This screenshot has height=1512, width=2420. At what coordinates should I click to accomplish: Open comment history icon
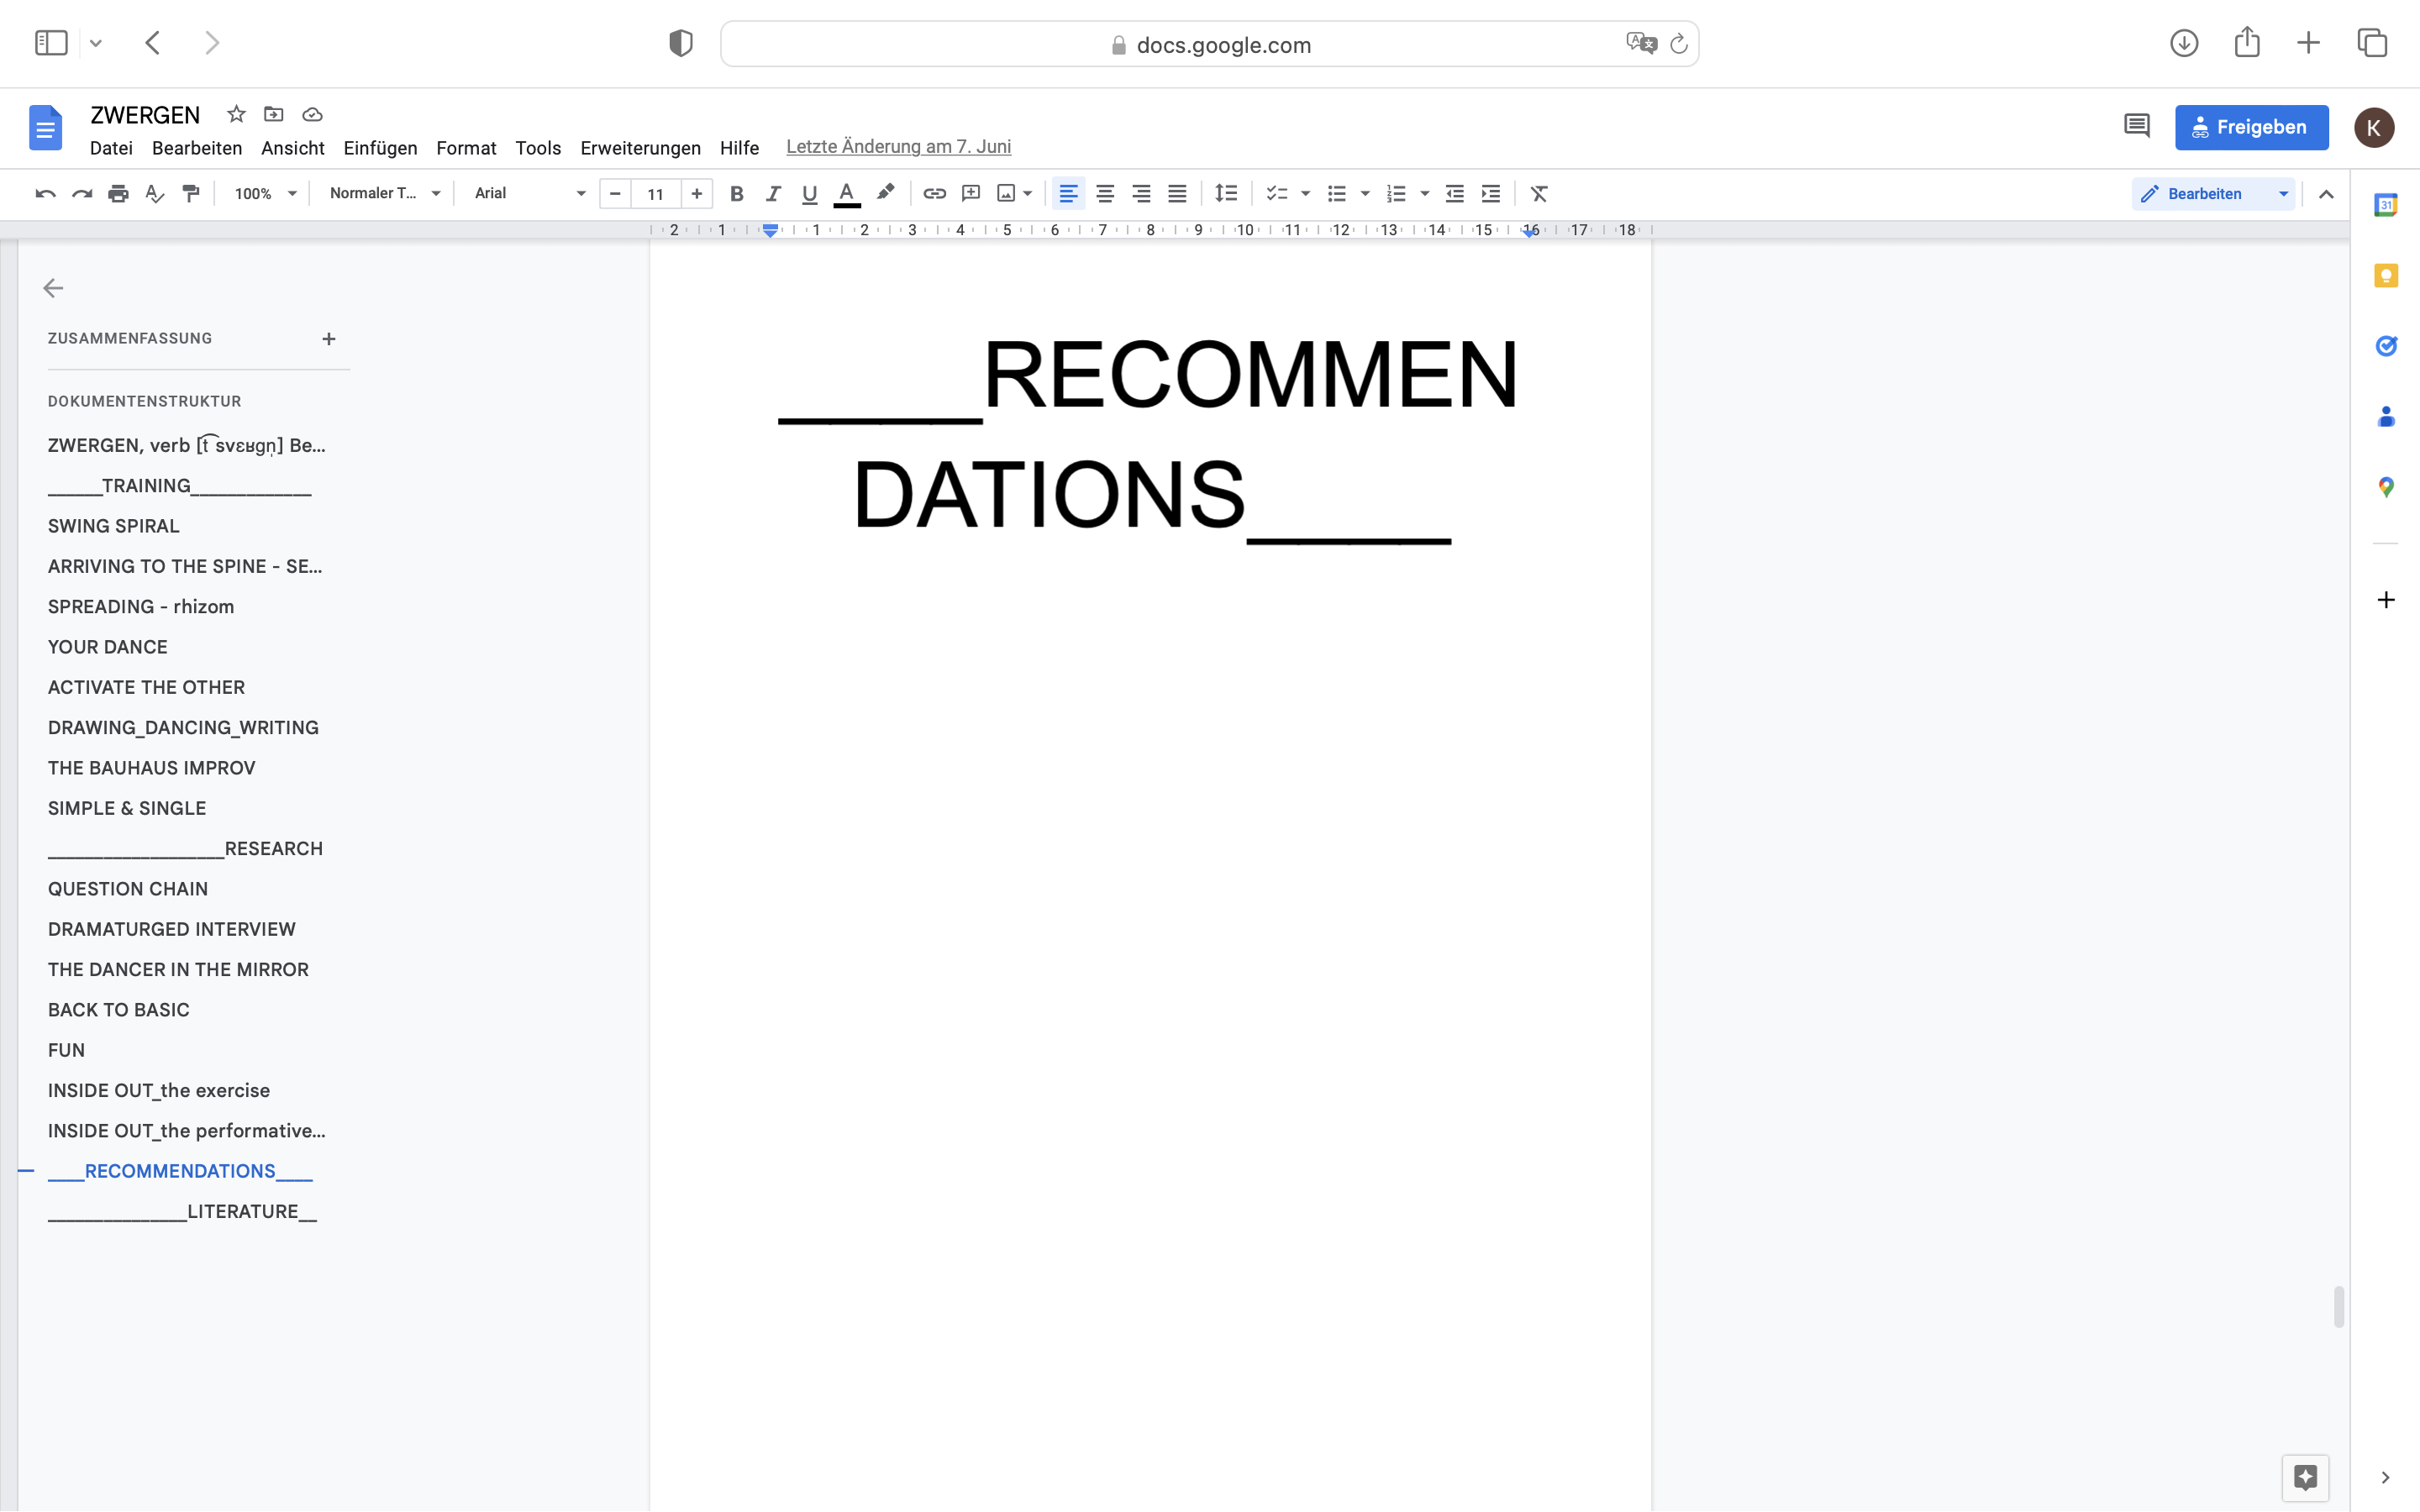click(x=2136, y=127)
